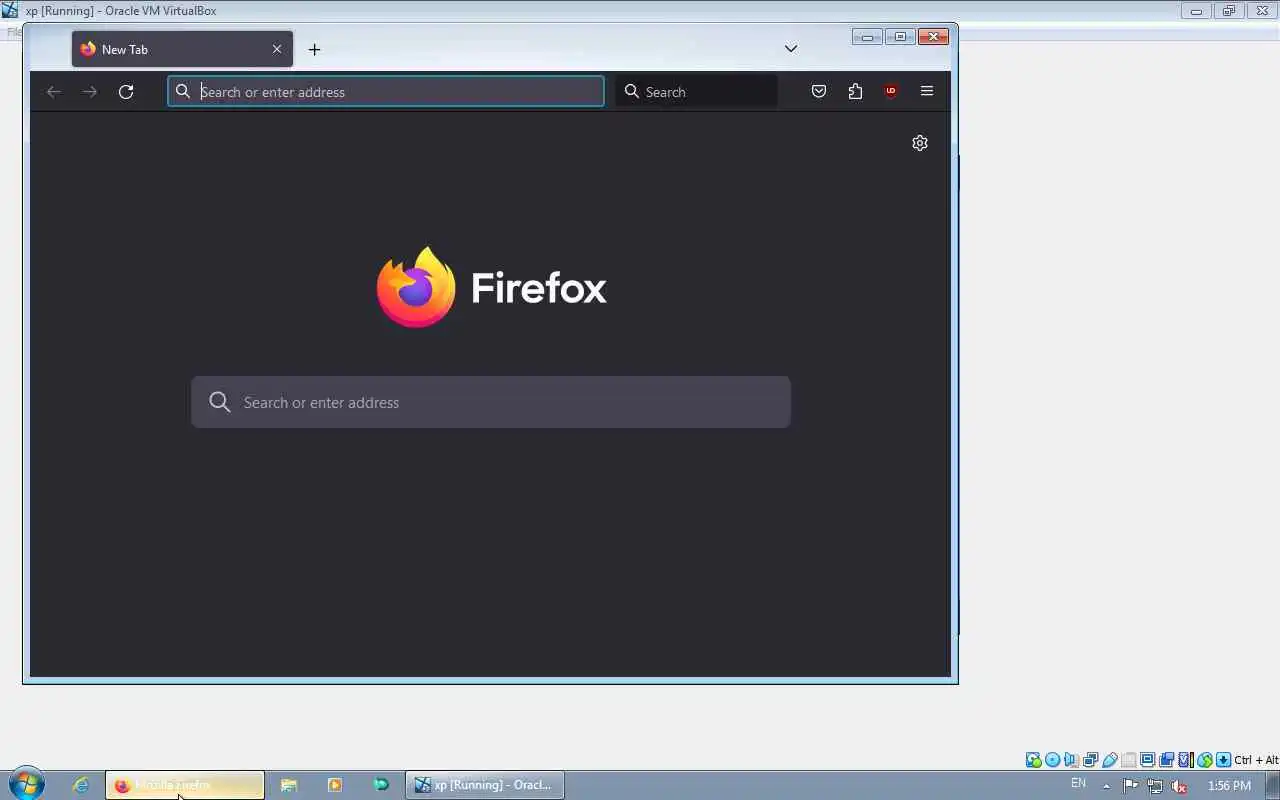1280x800 pixels.
Task: Click the VirtualBox display indicator
Action: click(x=1147, y=760)
